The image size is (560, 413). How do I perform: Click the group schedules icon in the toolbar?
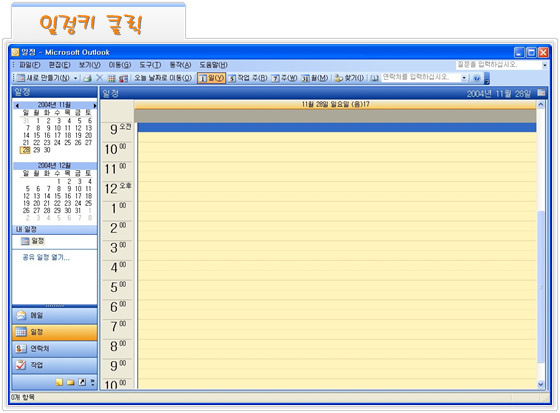click(x=123, y=78)
